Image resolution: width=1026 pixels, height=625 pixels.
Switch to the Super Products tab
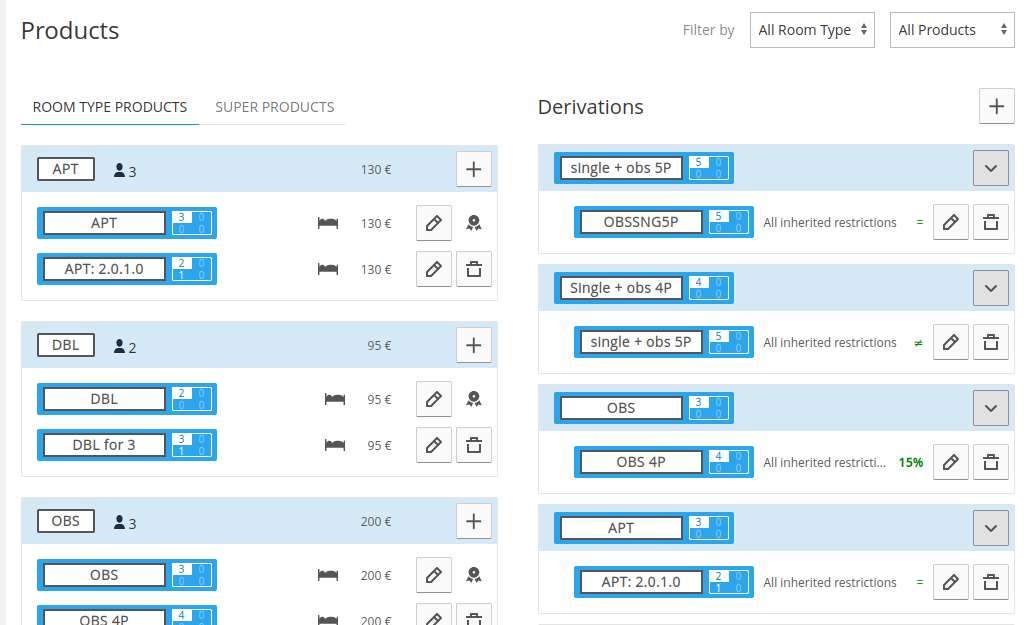274,107
